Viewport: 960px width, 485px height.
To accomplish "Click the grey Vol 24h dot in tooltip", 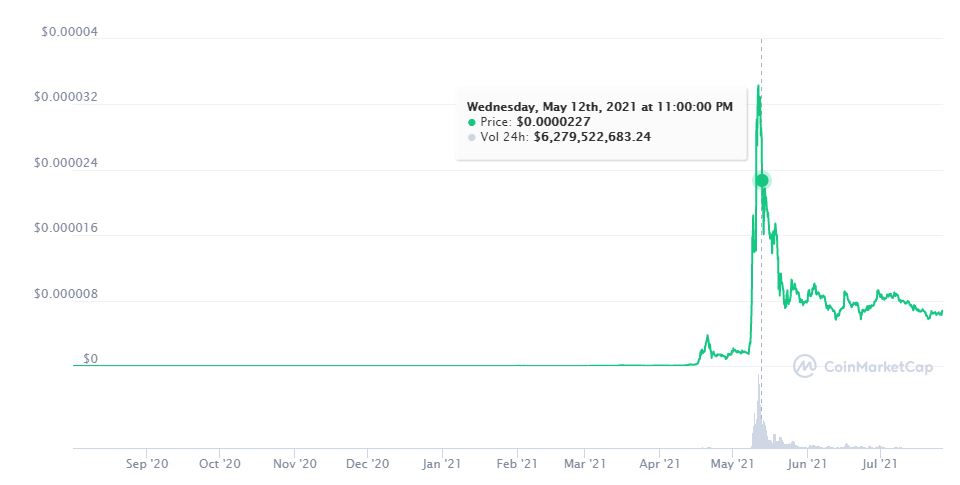I will [x=472, y=137].
